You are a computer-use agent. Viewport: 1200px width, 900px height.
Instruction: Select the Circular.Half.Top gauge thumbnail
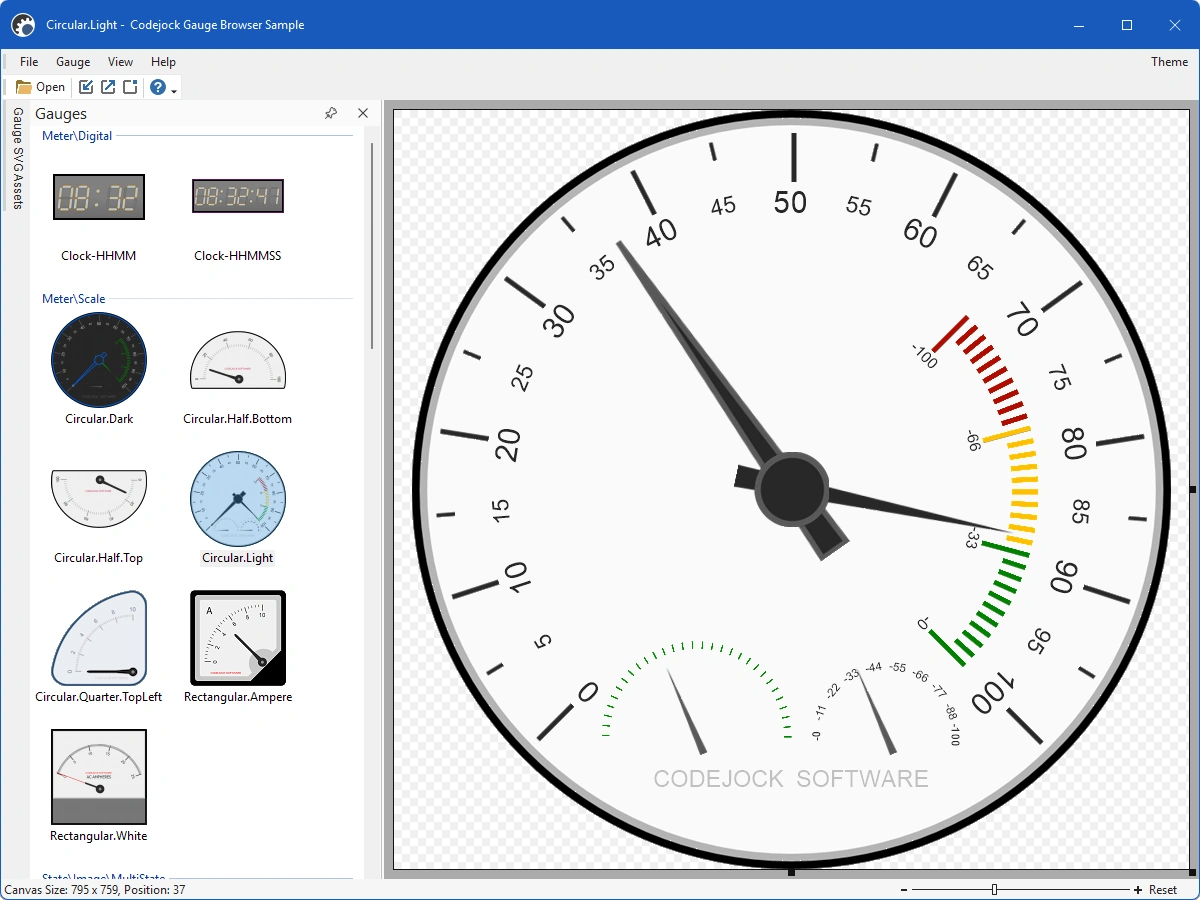pyautogui.click(x=99, y=499)
